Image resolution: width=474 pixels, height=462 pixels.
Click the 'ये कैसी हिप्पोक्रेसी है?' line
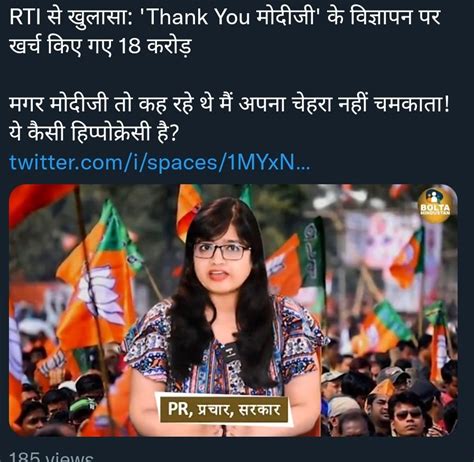click(x=94, y=133)
